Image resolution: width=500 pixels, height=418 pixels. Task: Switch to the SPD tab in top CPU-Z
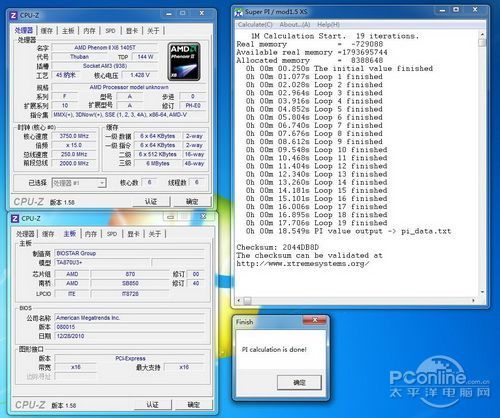(x=110, y=31)
